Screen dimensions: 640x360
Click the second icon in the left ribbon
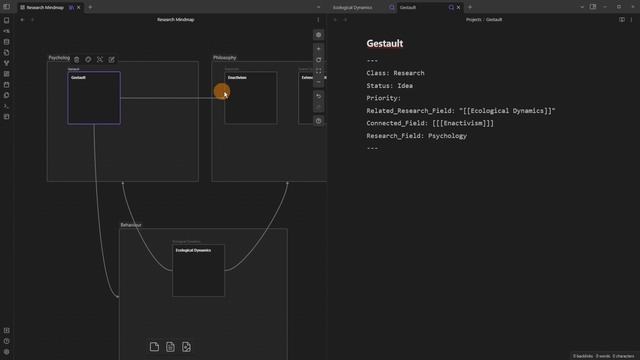tap(7, 31)
